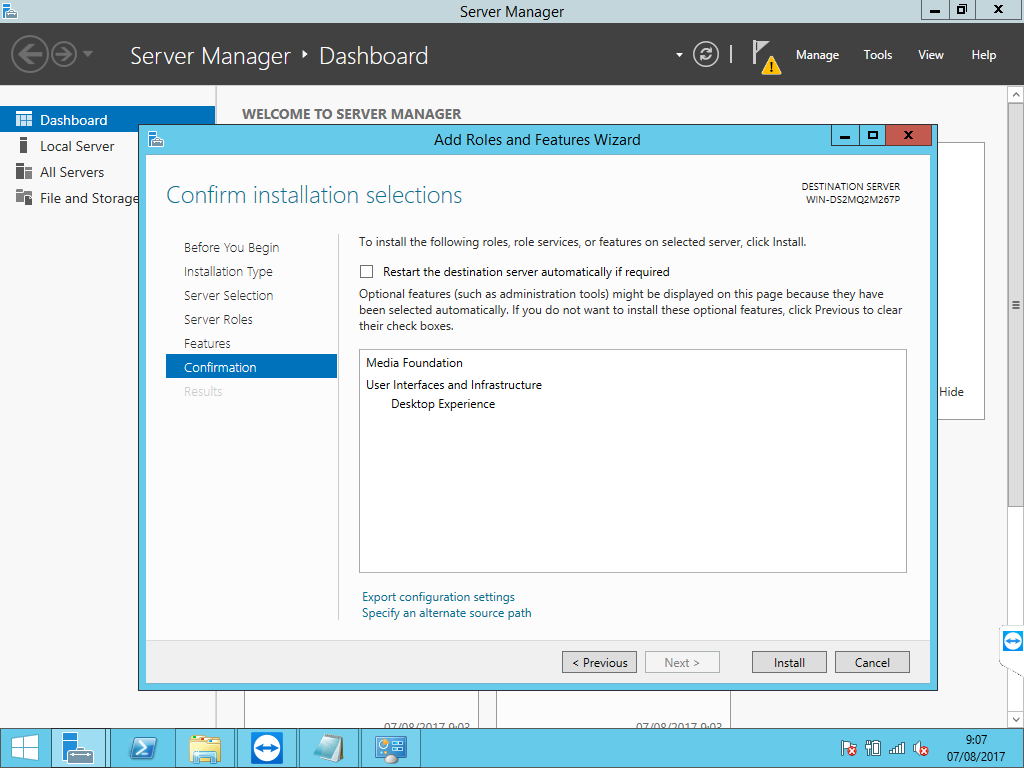Open the notifications flag with warning
1024x768 pixels.
pos(765,57)
